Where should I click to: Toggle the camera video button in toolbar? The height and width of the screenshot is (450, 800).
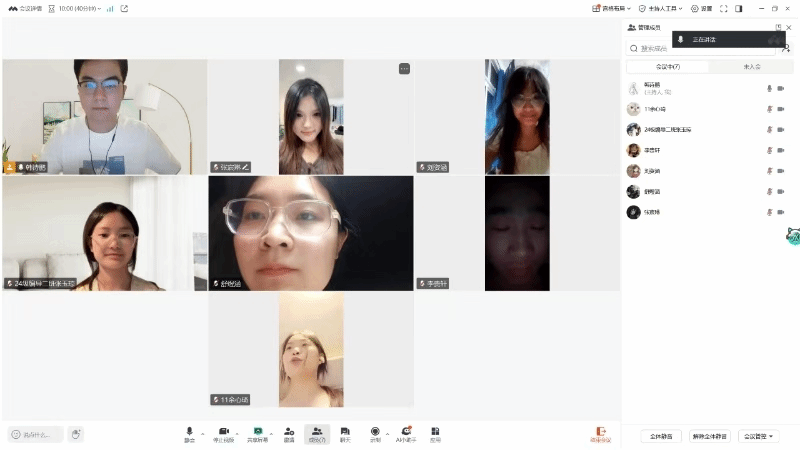(224, 432)
